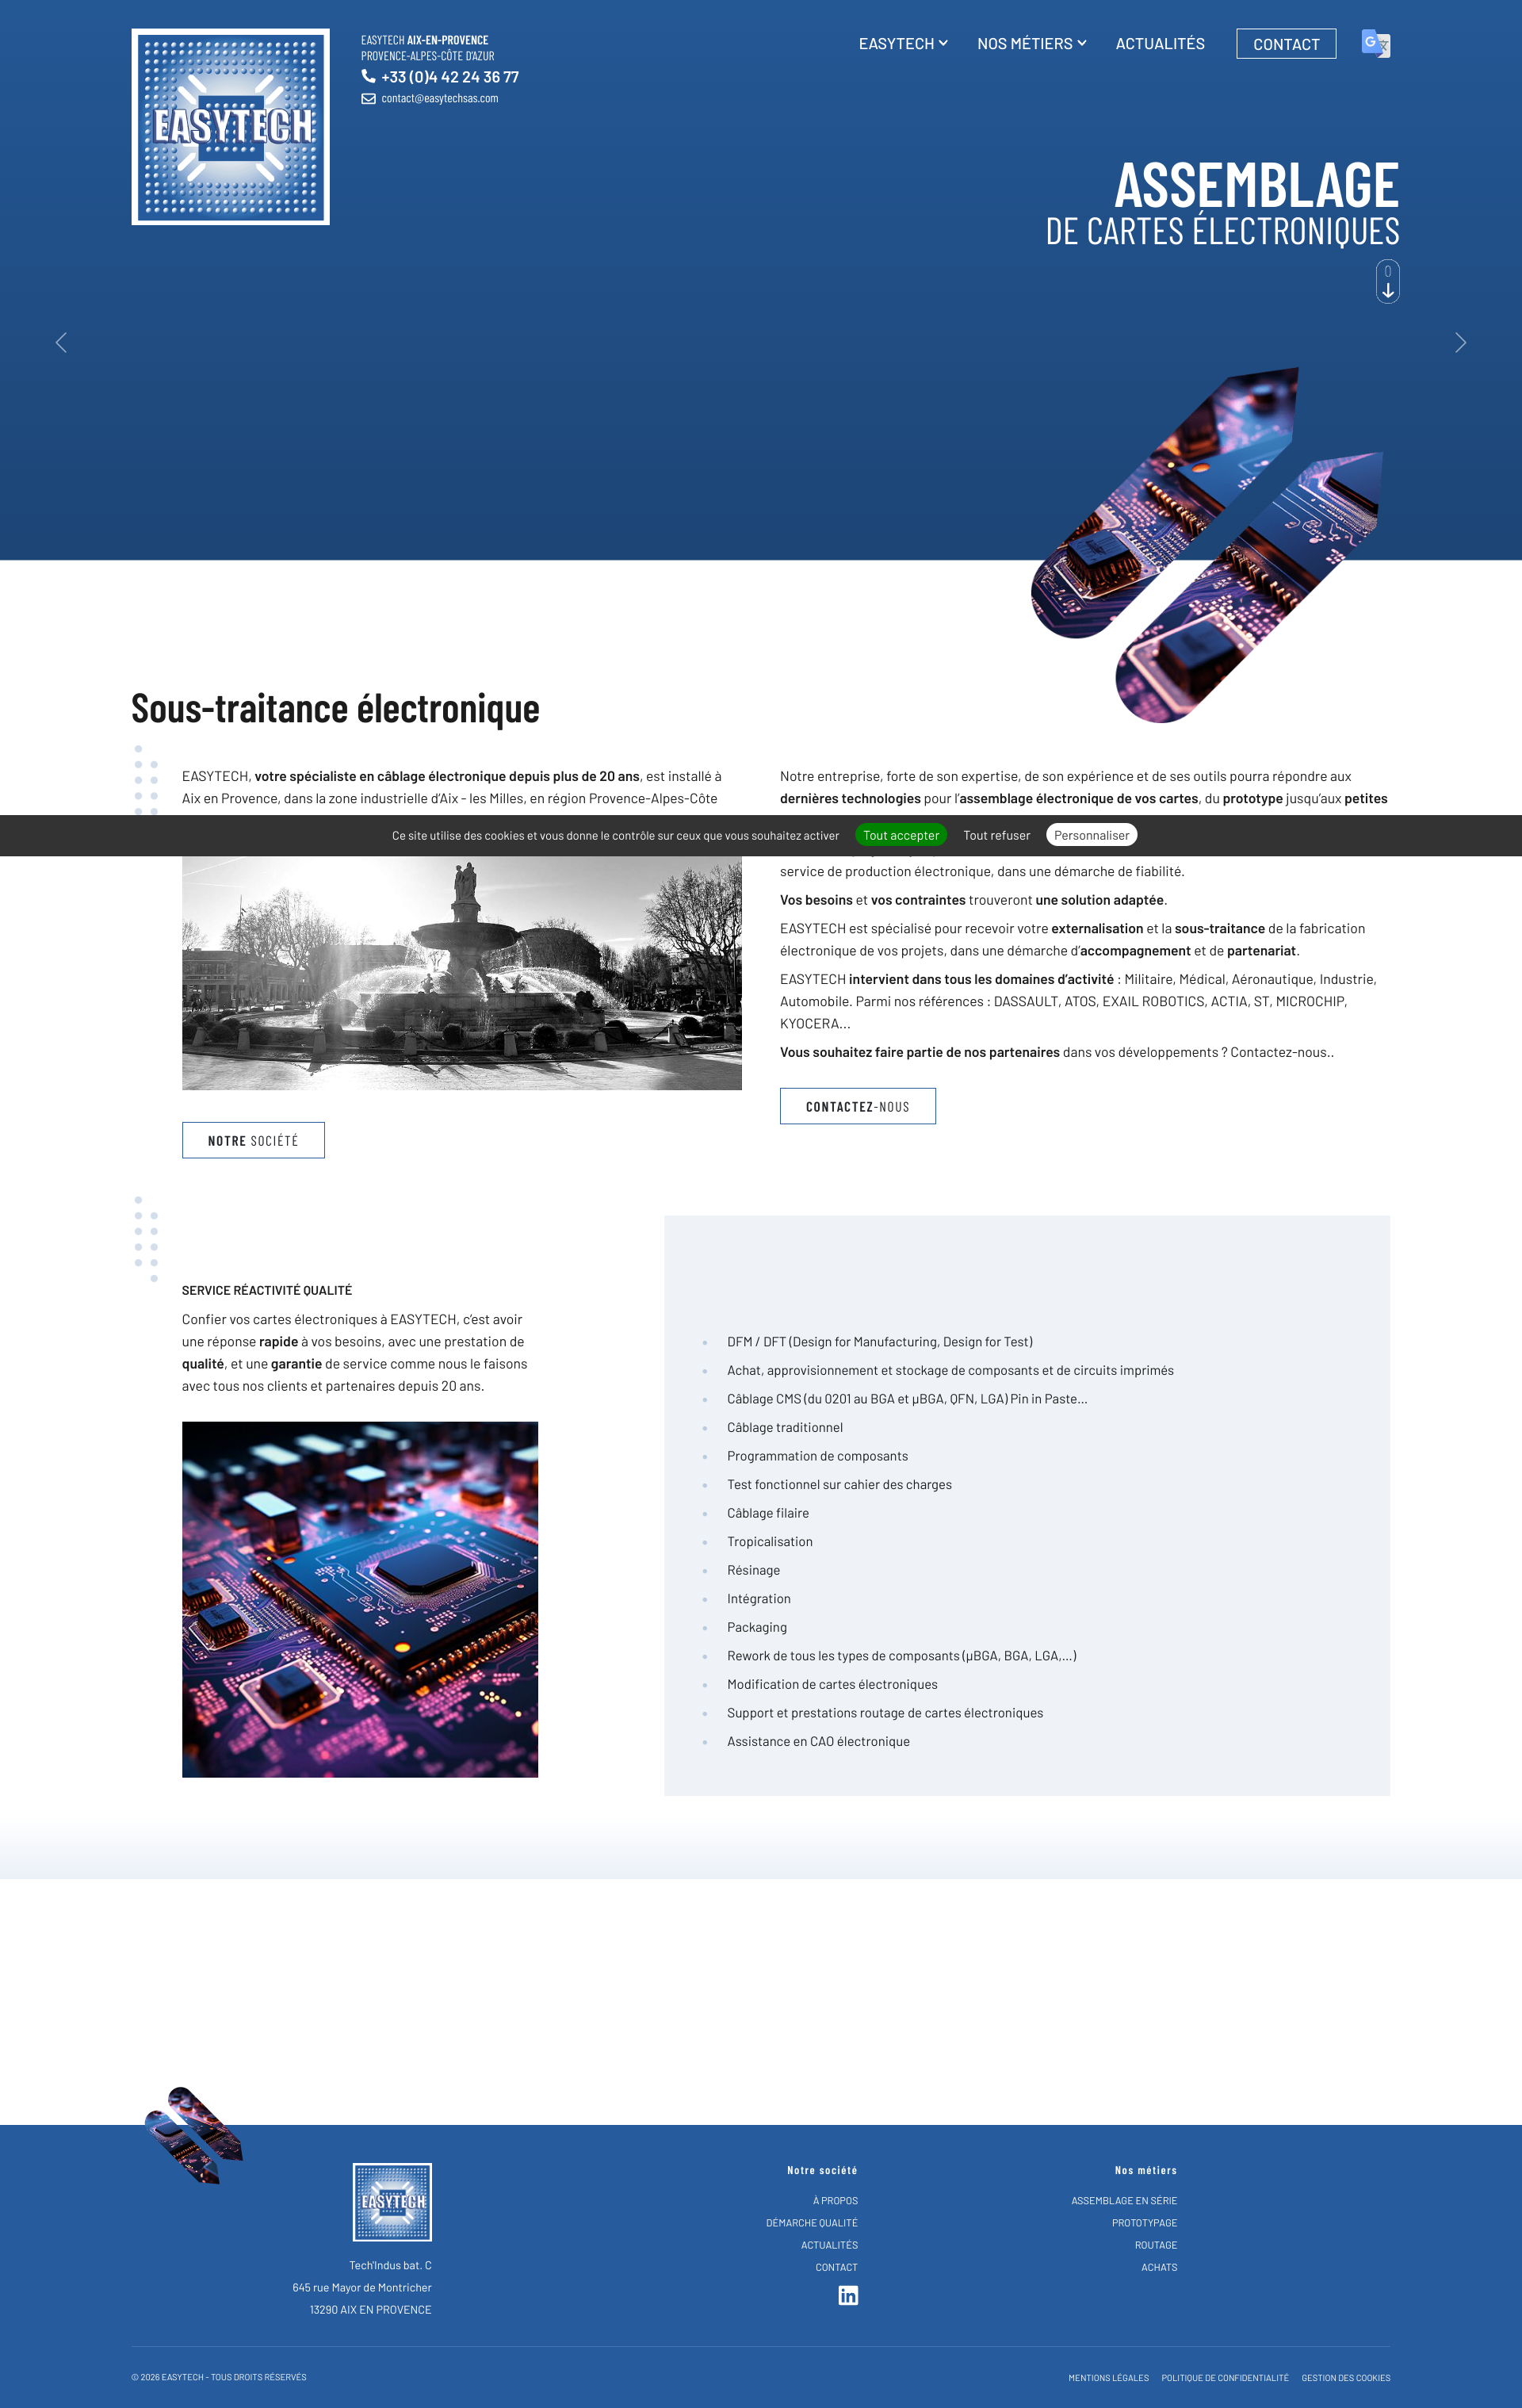Image resolution: width=1522 pixels, height=2408 pixels.
Task: Click the contact@easytechsas.com email link
Action: (x=440, y=98)
